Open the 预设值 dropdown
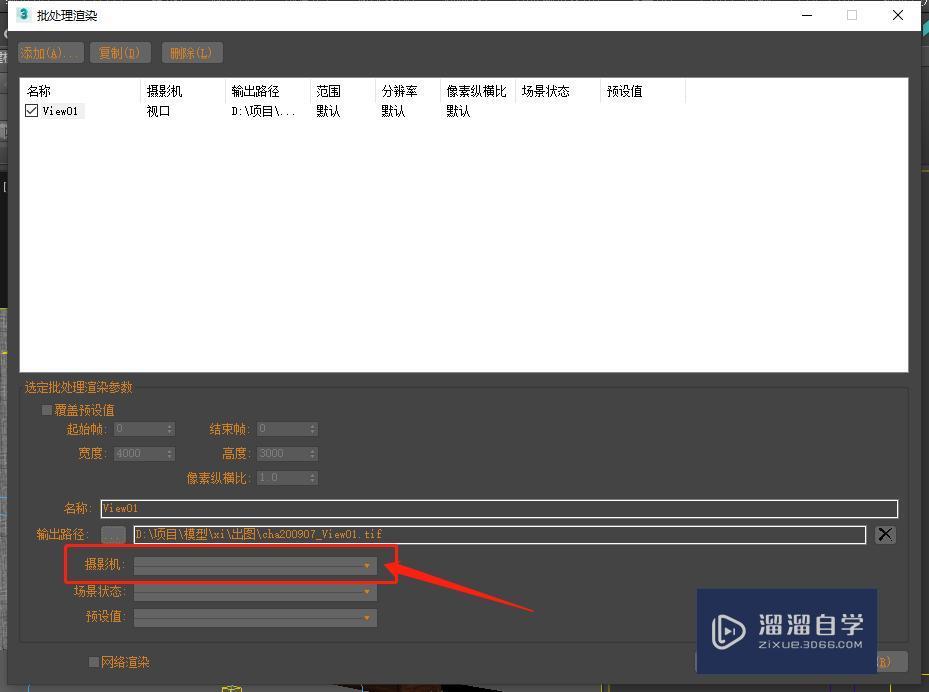 [x=255, y=618]
